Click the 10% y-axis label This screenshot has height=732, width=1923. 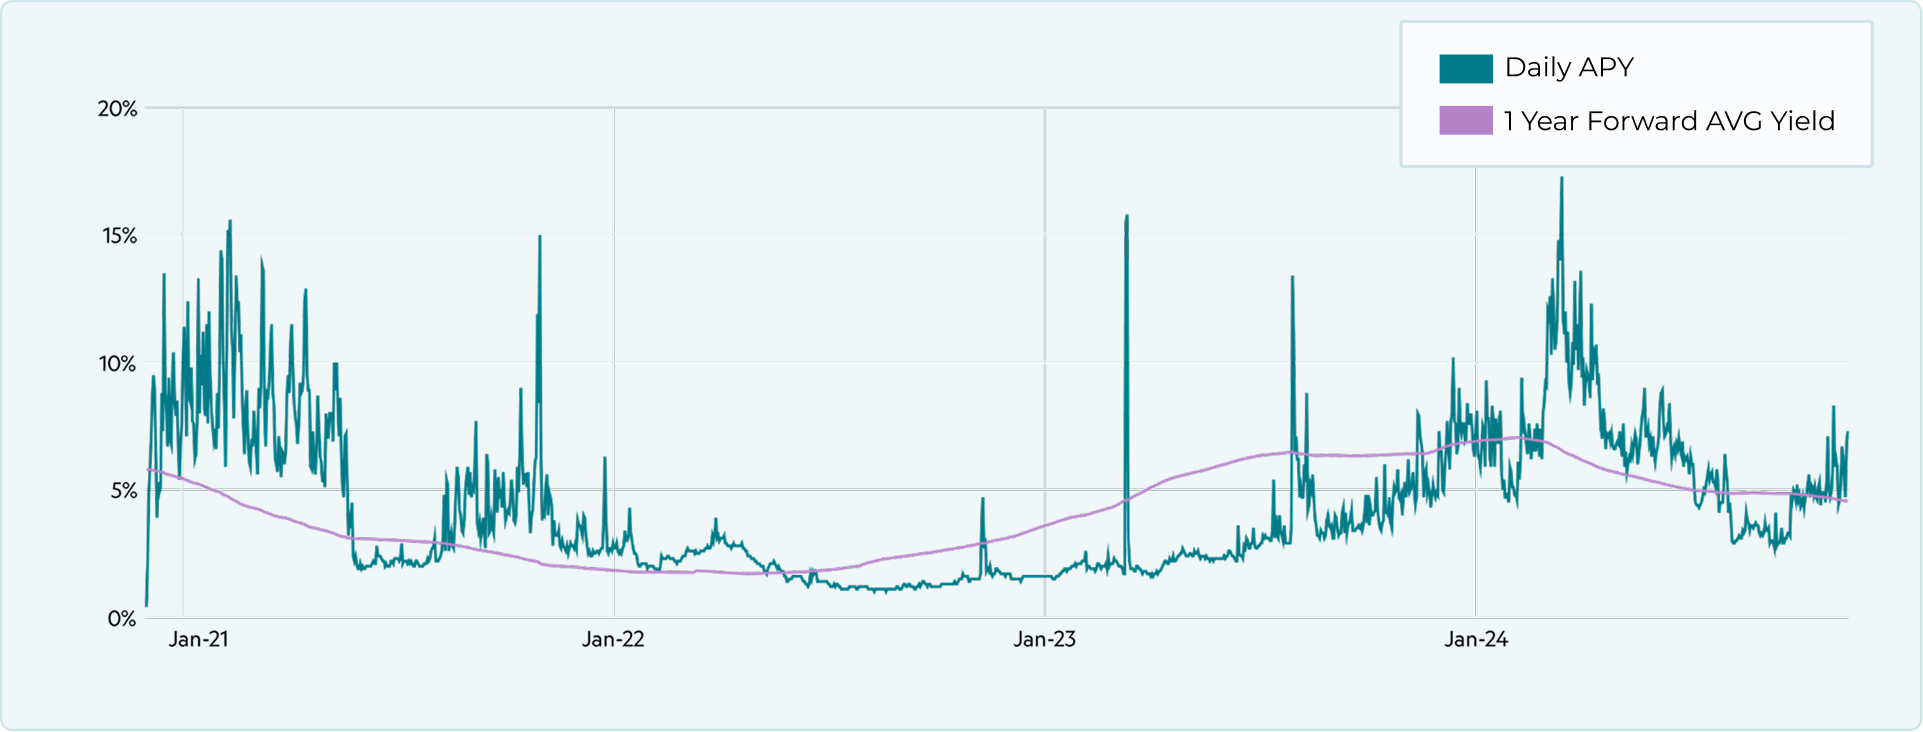(117, 364)
